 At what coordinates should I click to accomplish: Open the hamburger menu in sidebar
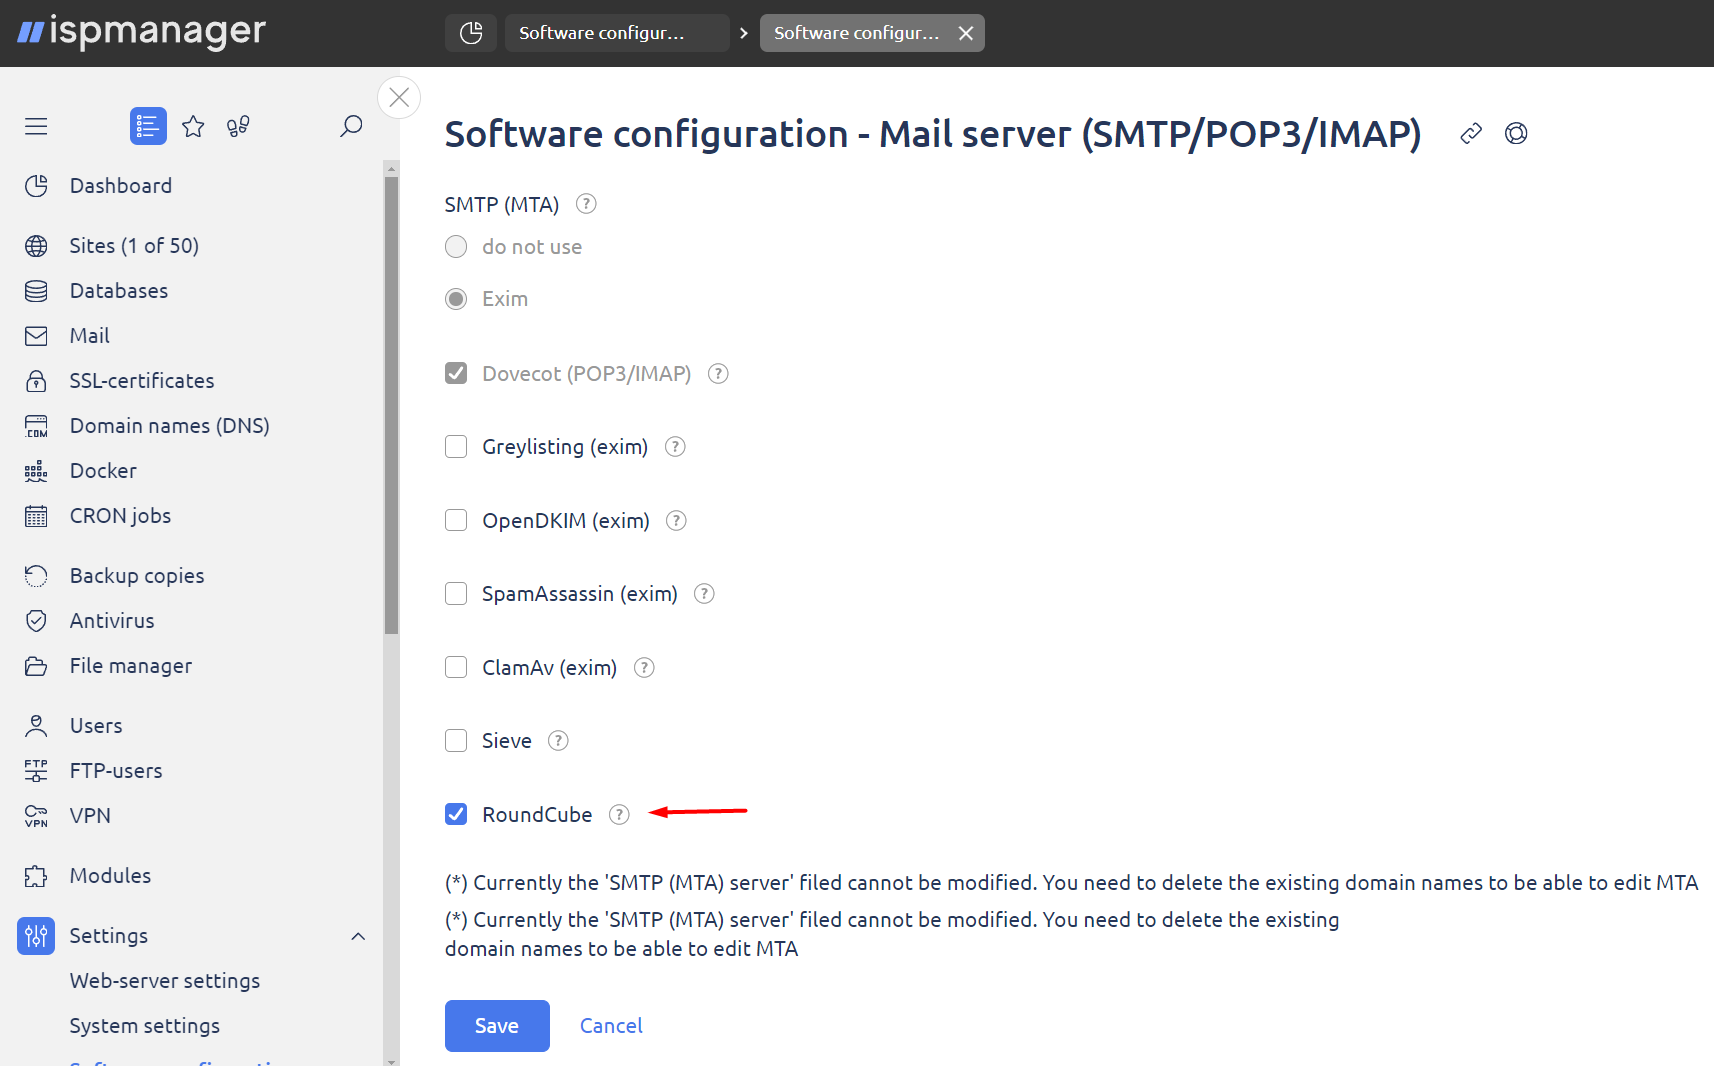coord(36,126)
